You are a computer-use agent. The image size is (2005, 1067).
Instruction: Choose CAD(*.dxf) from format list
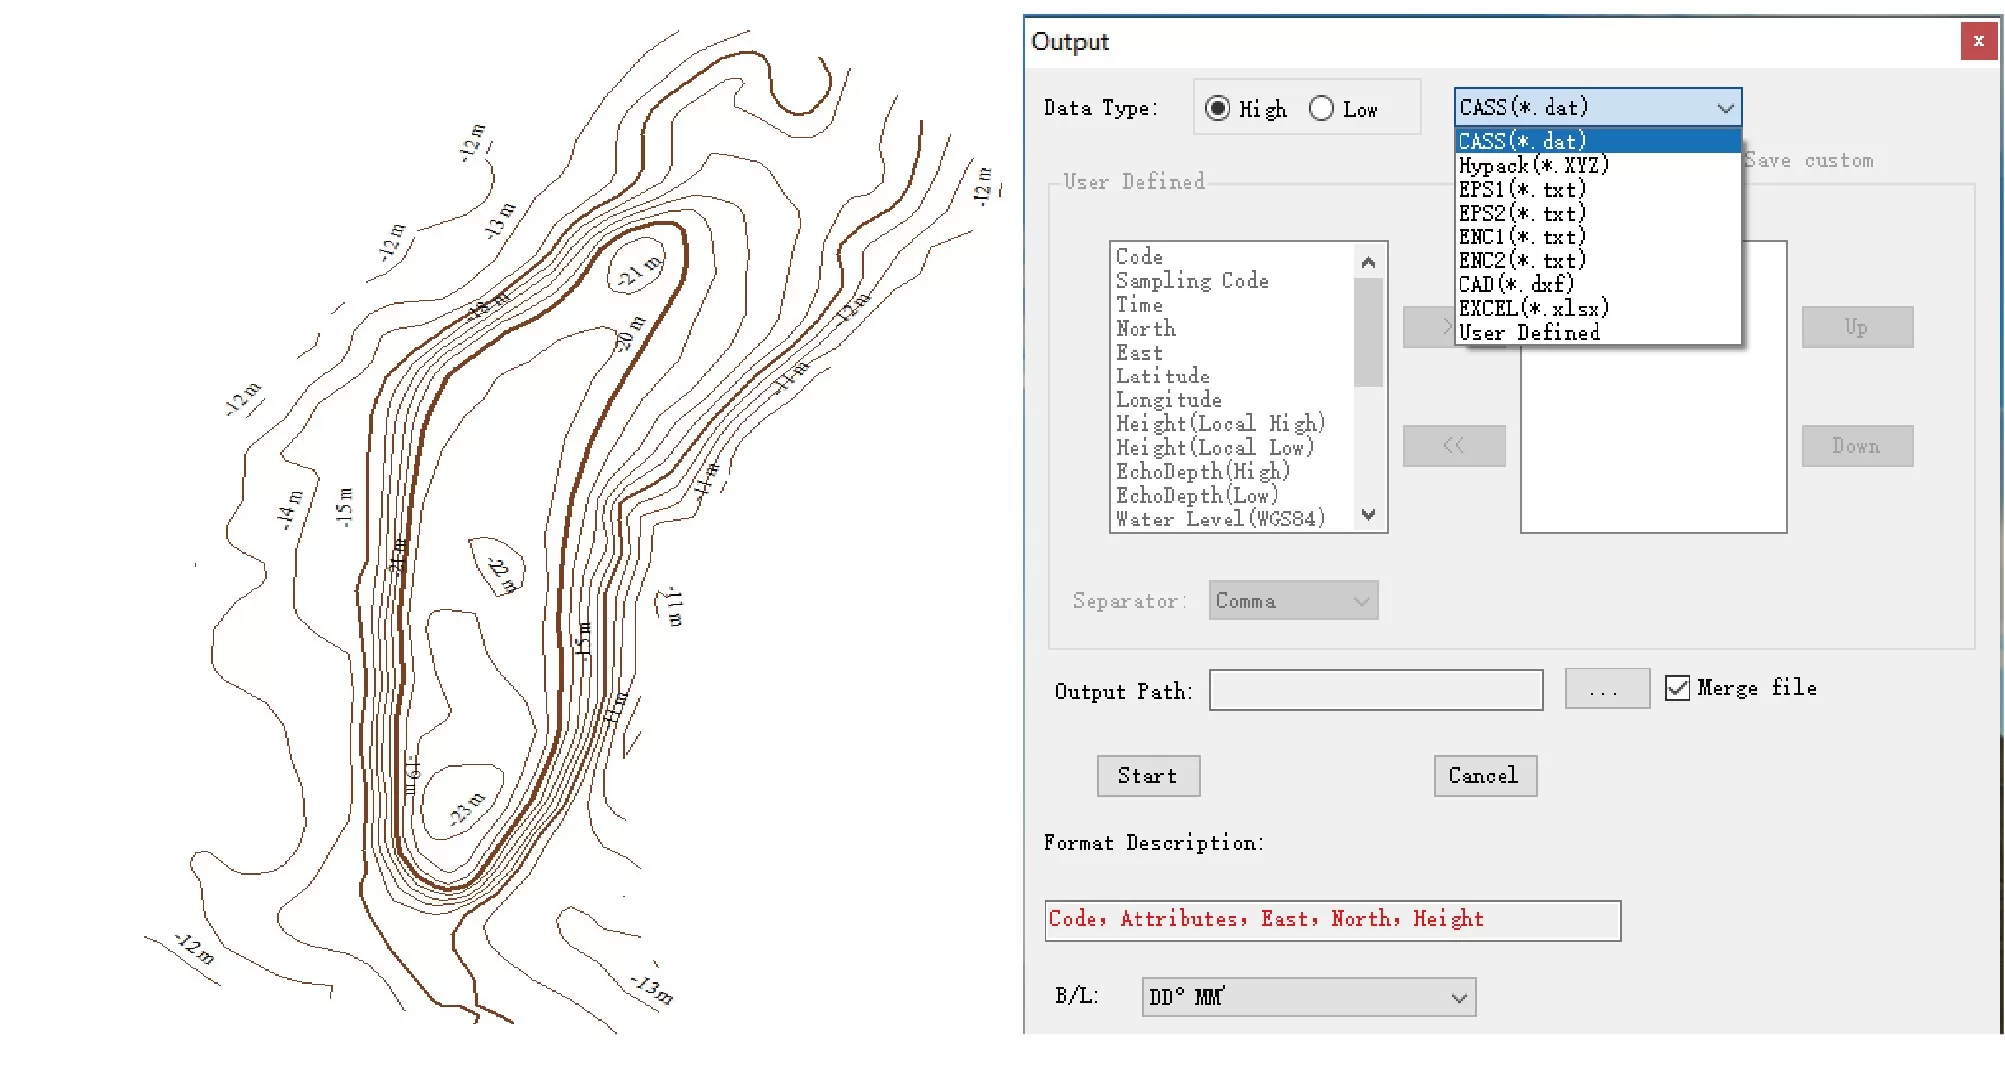click(x=1597, y=284)
